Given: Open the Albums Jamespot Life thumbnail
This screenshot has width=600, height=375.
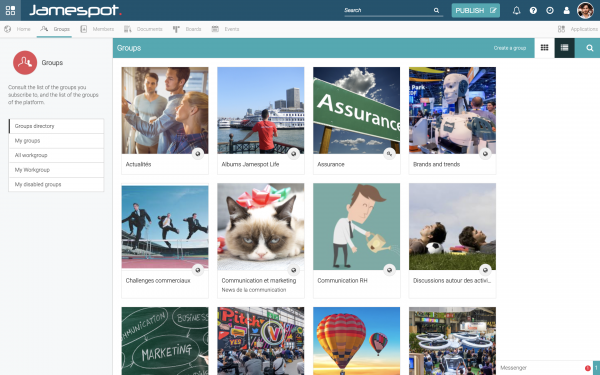Looking at the screenshot, I should pyautogui.click(x=261, y=111).
